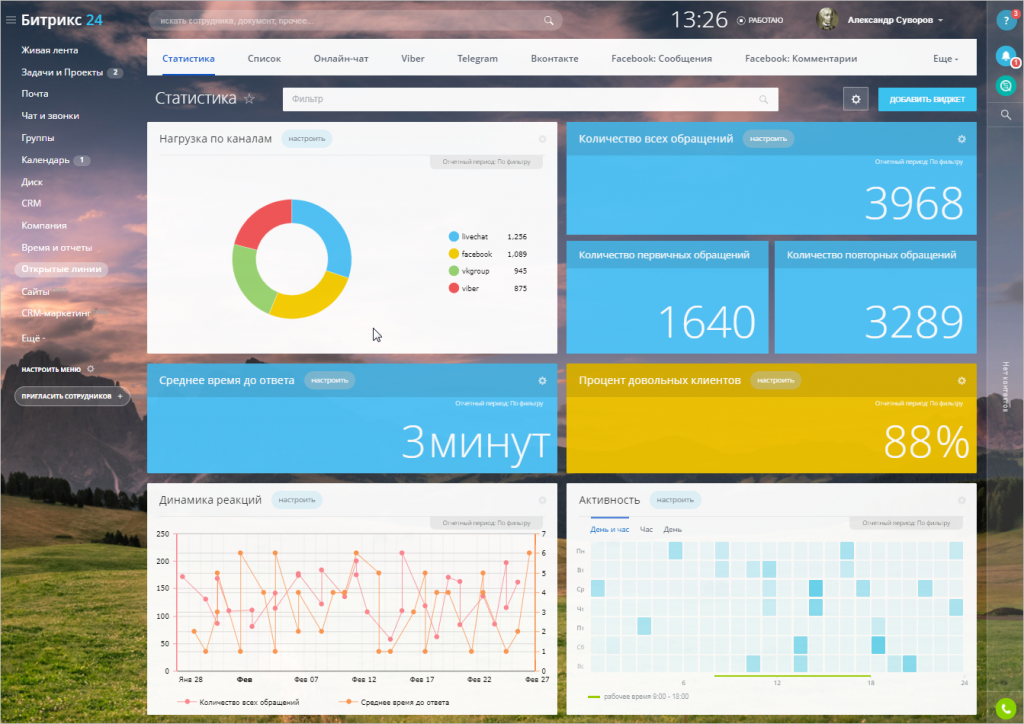Select День и час tab in Активность
This screenshot has width=1024, height=724.
point(609,529)
